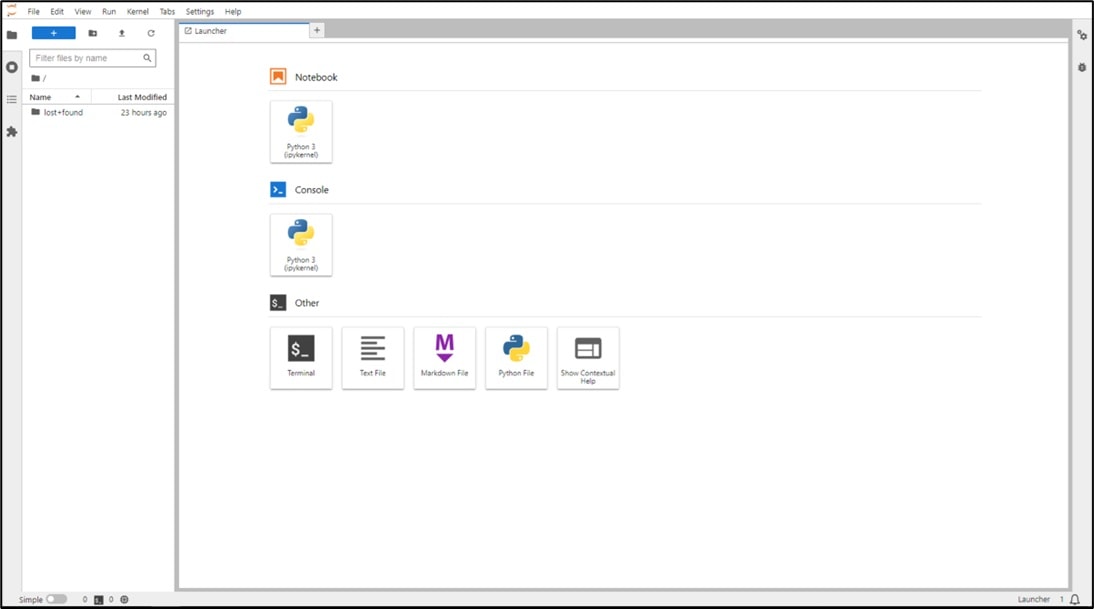The width and height of the screenshot is (1094, 609).
Task: Open the Tabs menu
Action: pos(167,11)
